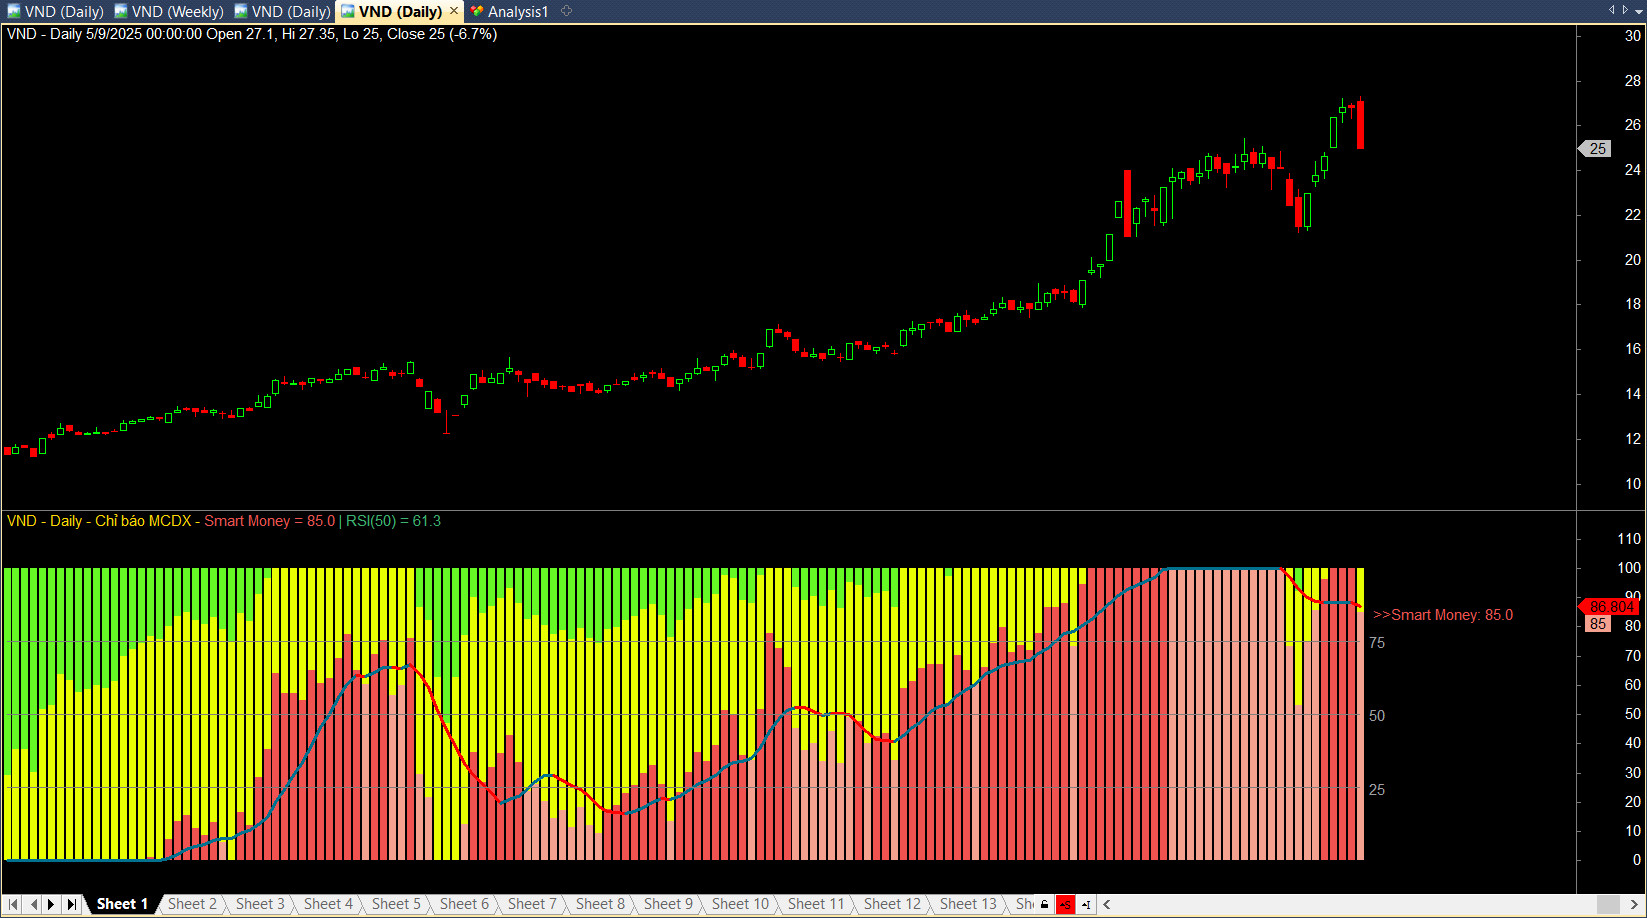This screenshot has height=918, width=1647.
Task: Toggle the red symbol link button
Action: pos(1065,905)
